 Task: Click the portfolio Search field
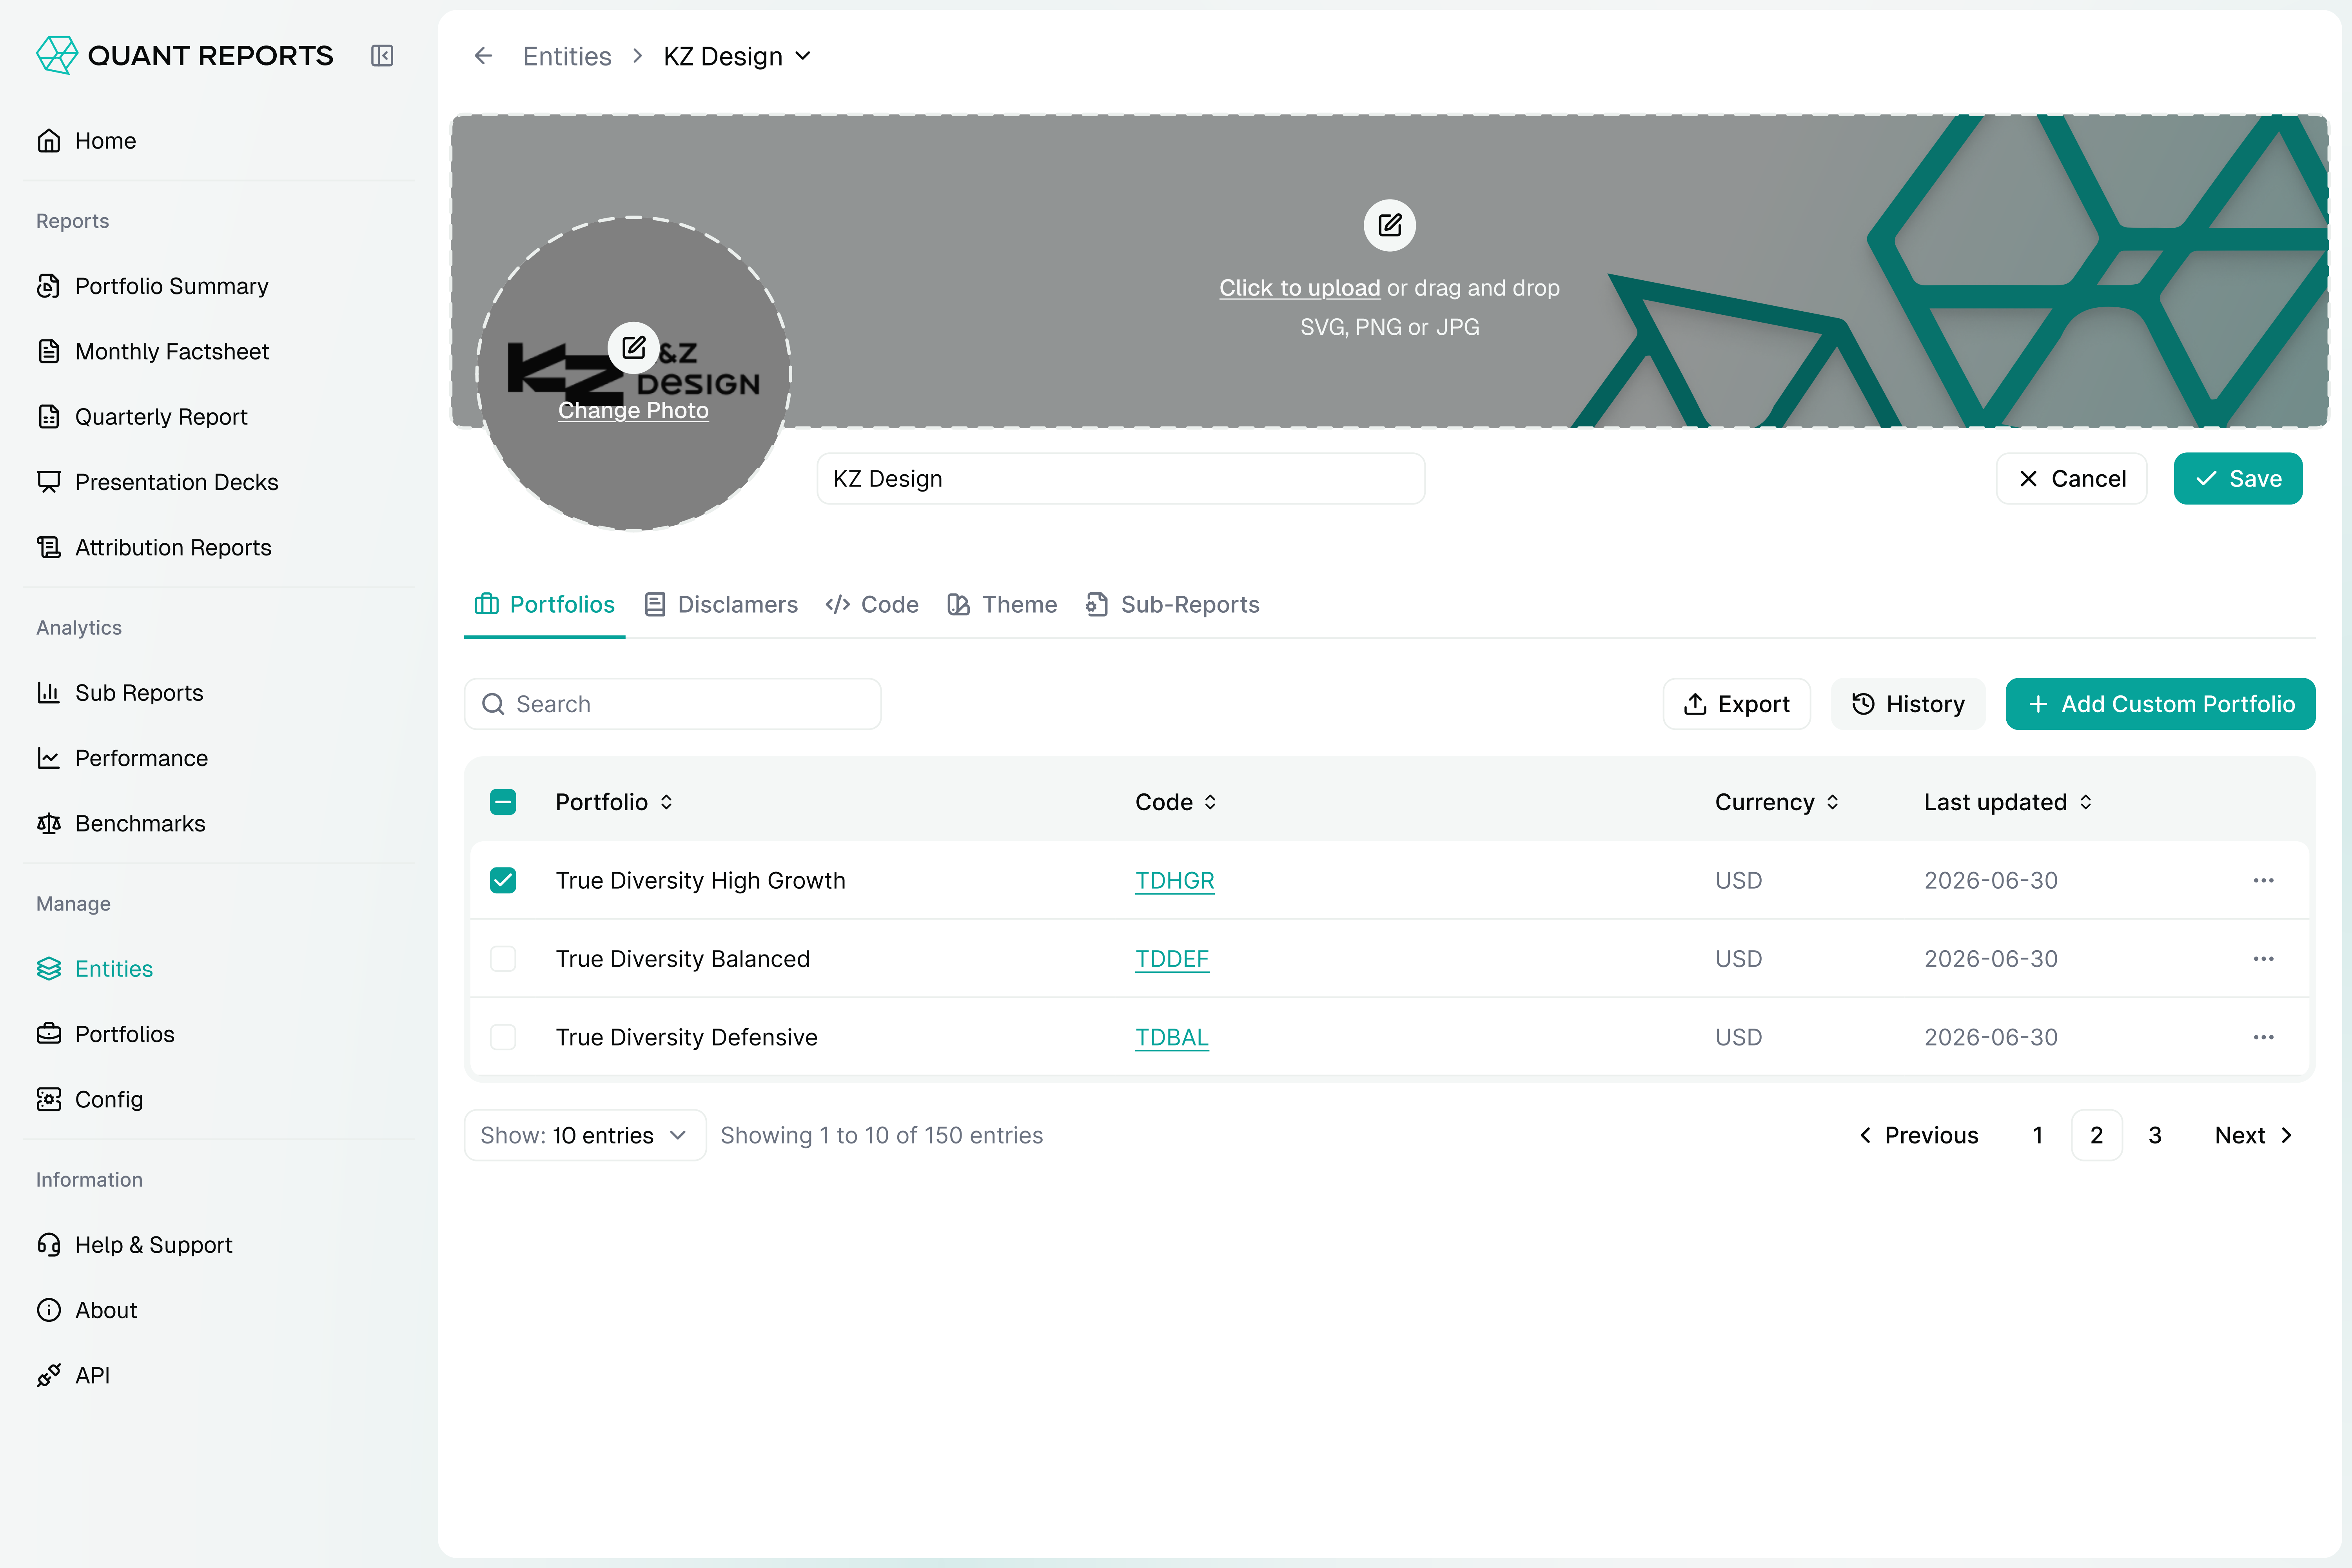point(672,704)
